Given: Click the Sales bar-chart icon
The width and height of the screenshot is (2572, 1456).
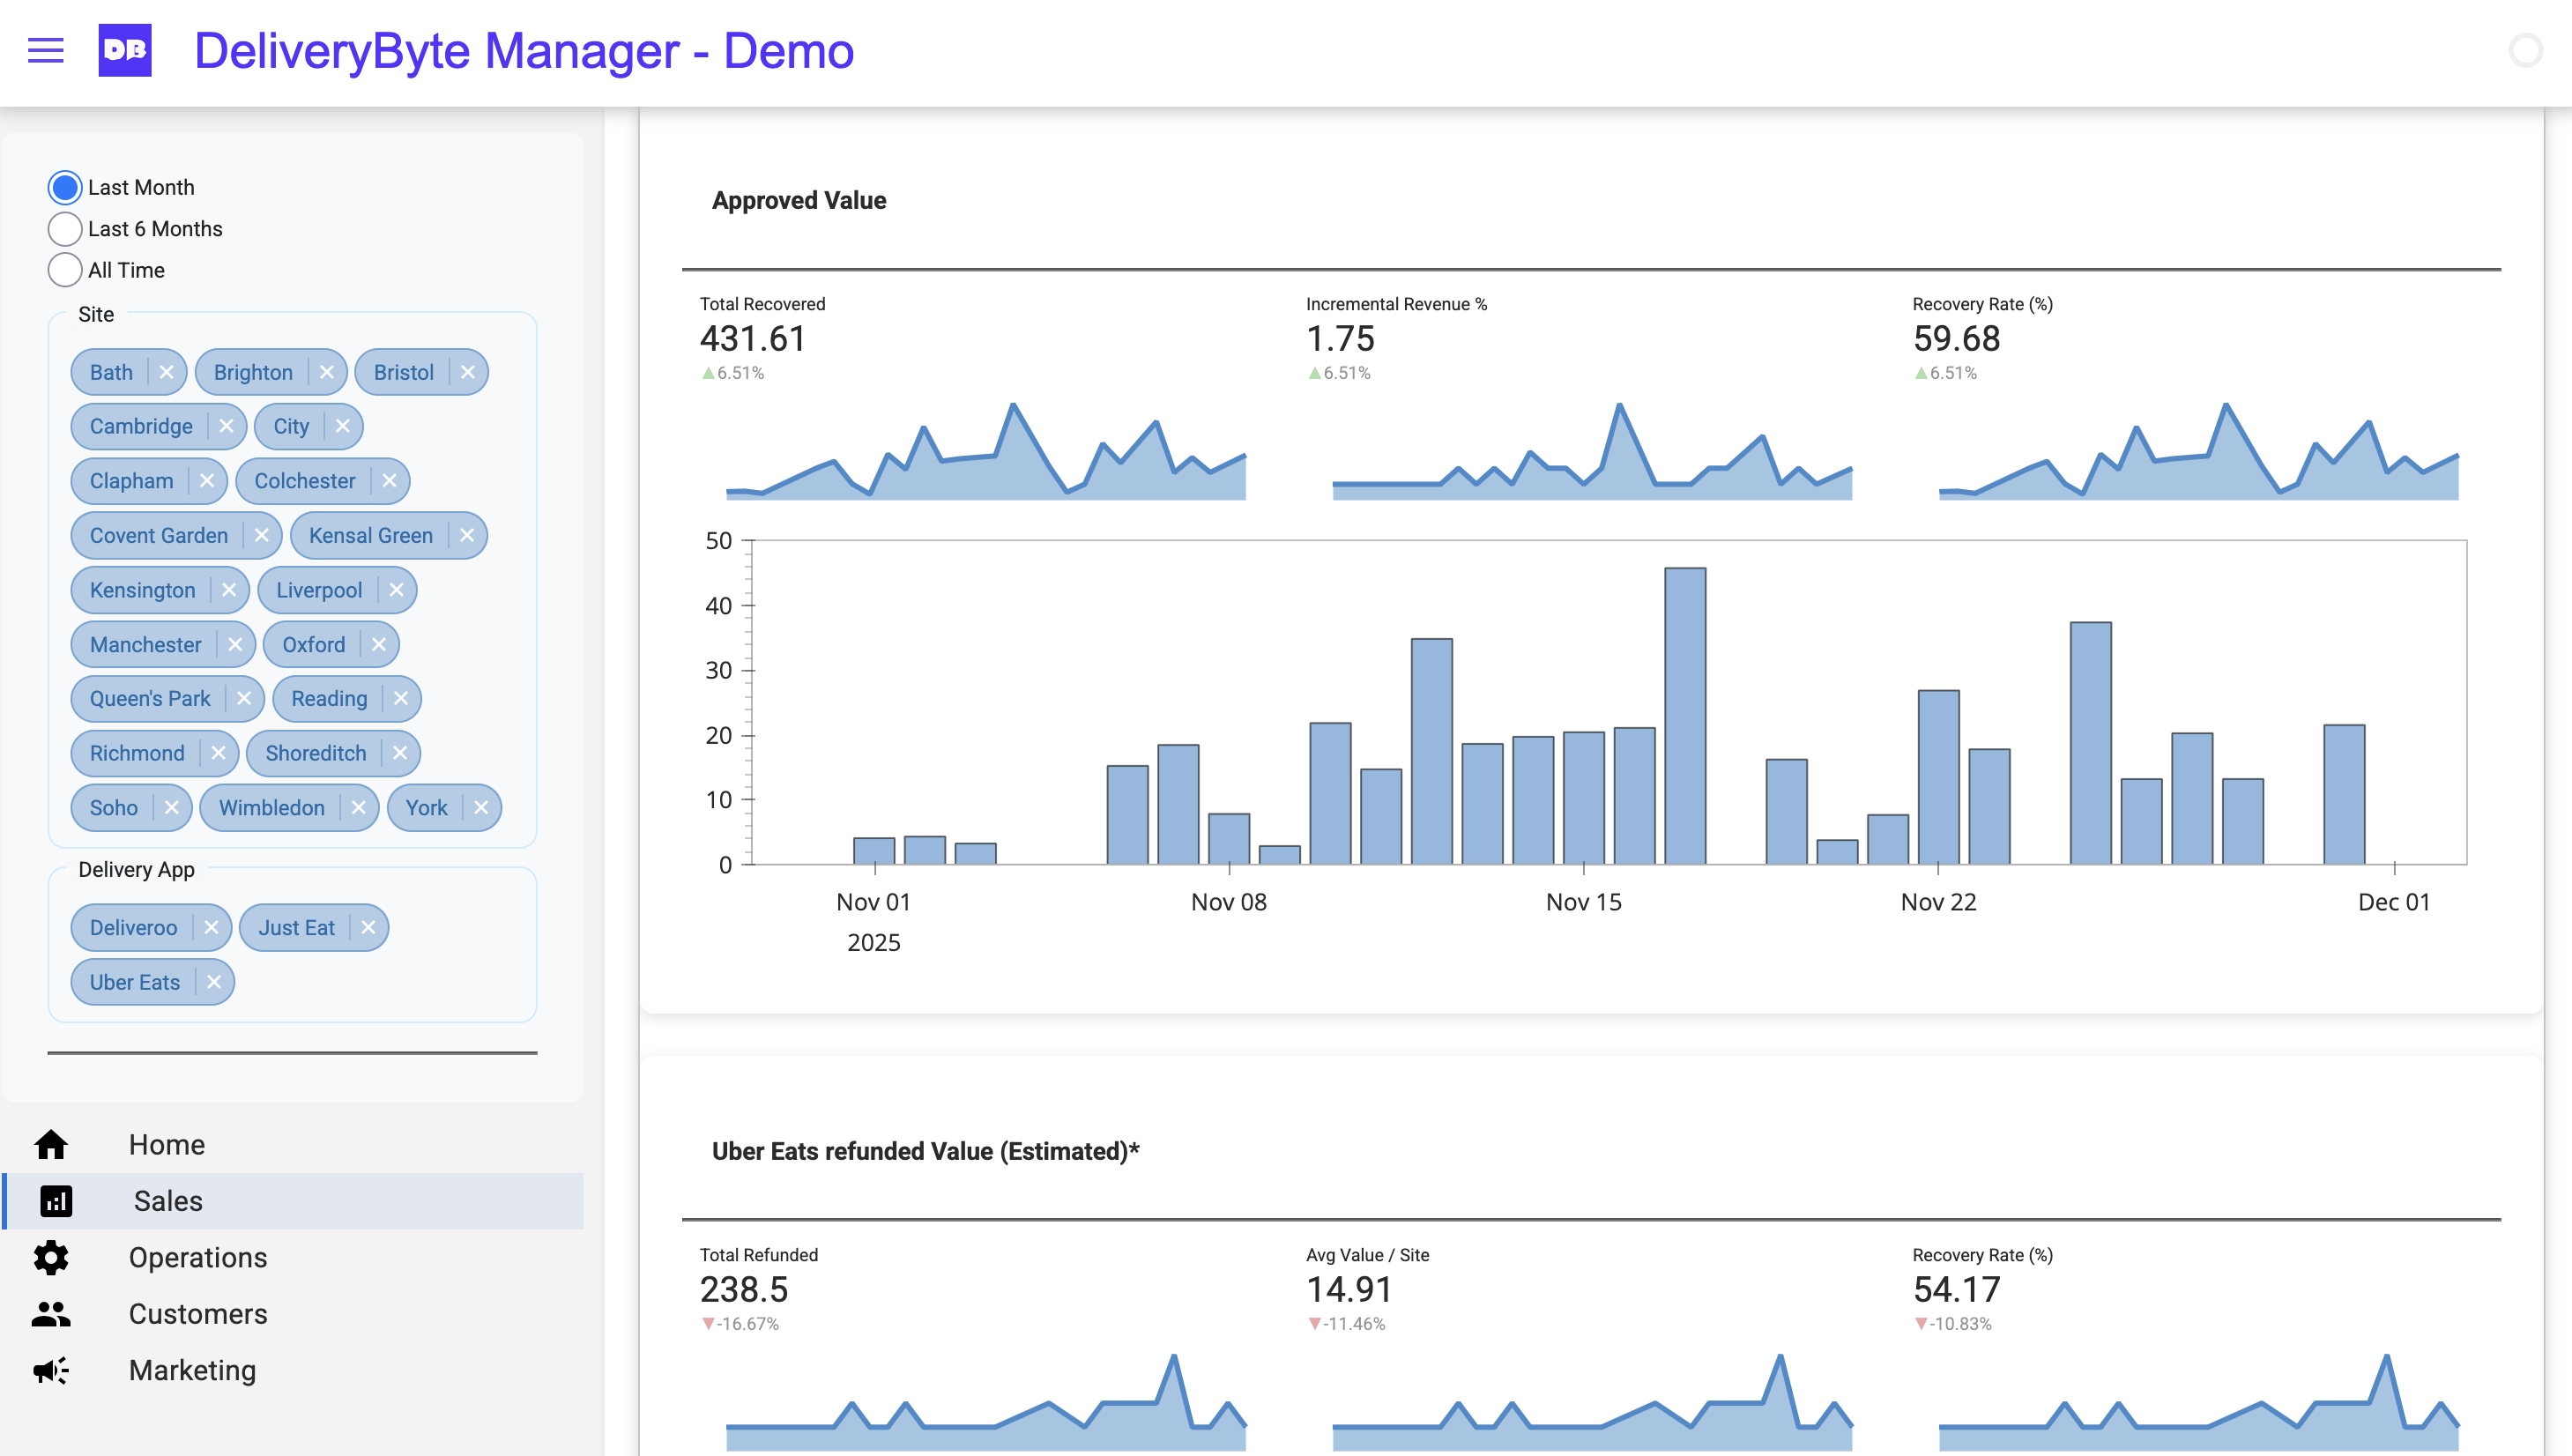Looking at the screenshot, I should 55,1200.
